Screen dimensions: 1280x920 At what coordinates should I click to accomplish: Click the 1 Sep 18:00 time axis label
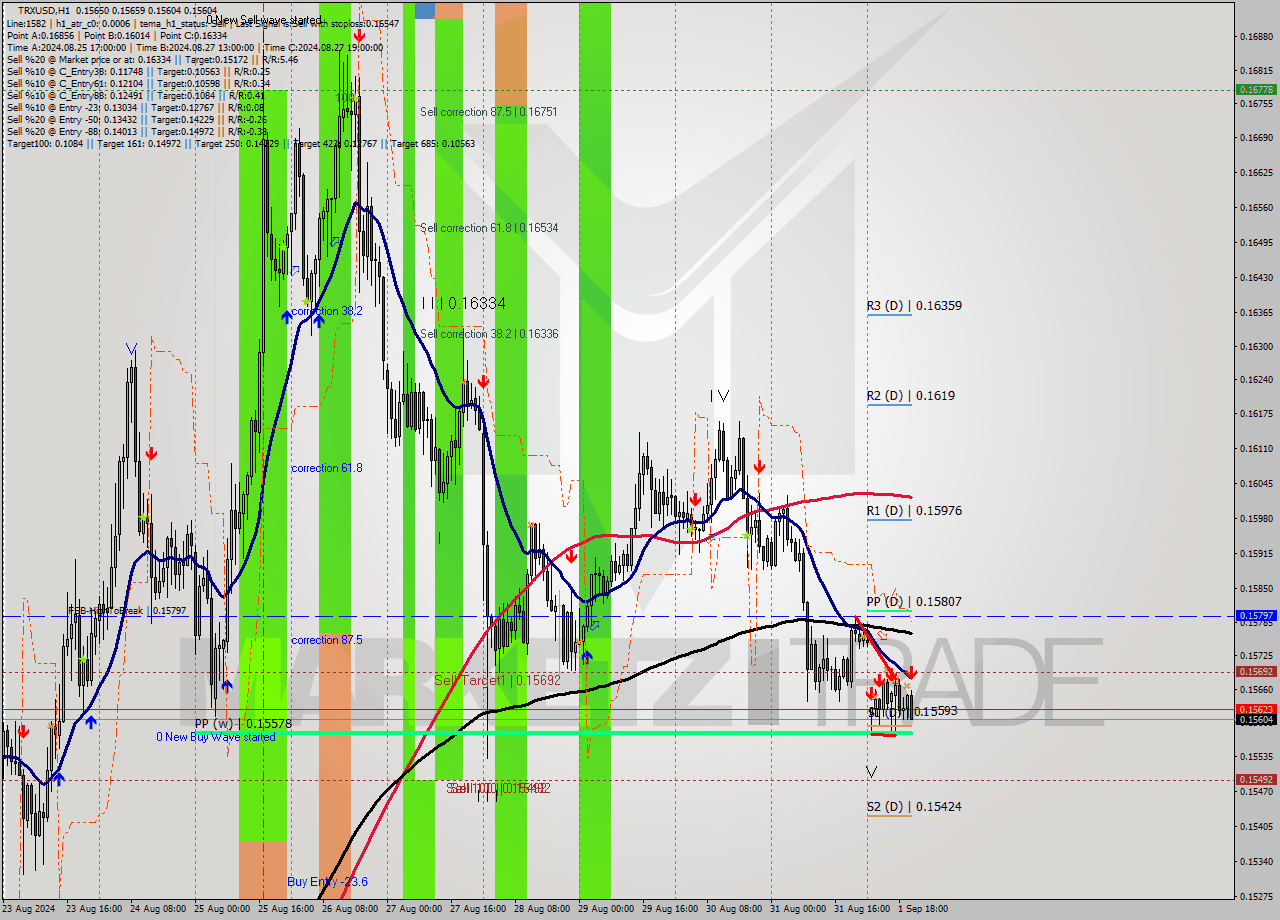coord(921,909)
